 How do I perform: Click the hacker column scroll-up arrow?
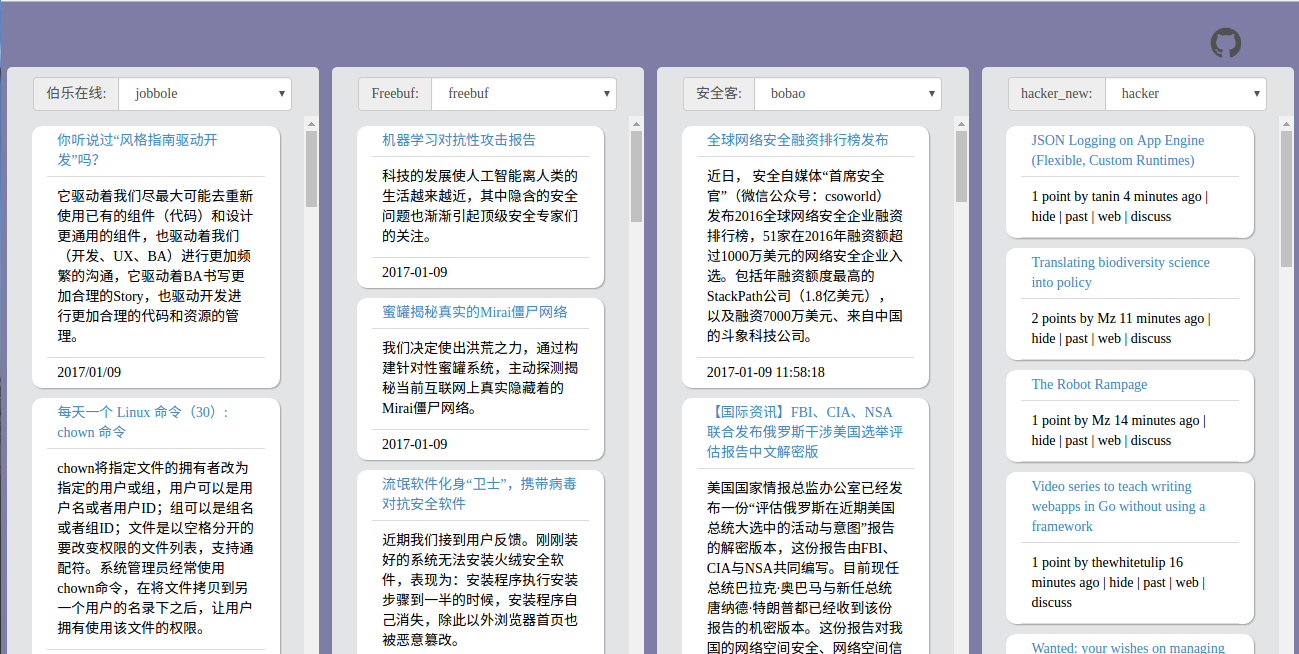pyautogui.click(x=1286, y=124)
